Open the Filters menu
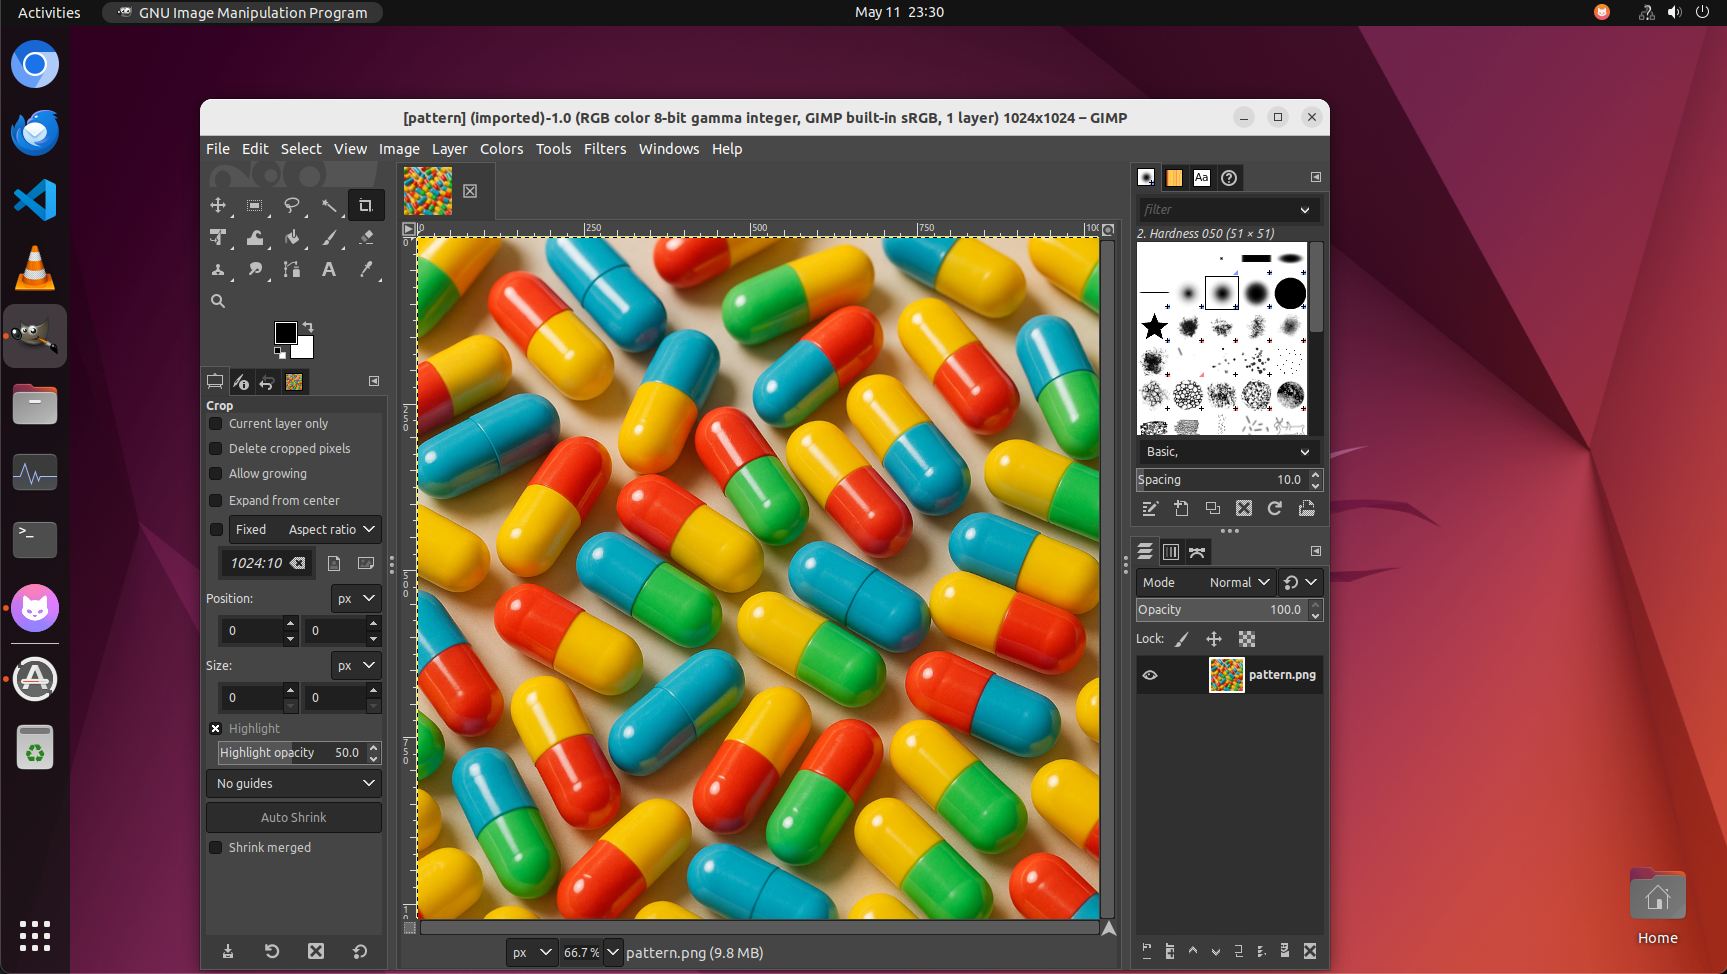1727x974 pixels. tap(604, 149)
